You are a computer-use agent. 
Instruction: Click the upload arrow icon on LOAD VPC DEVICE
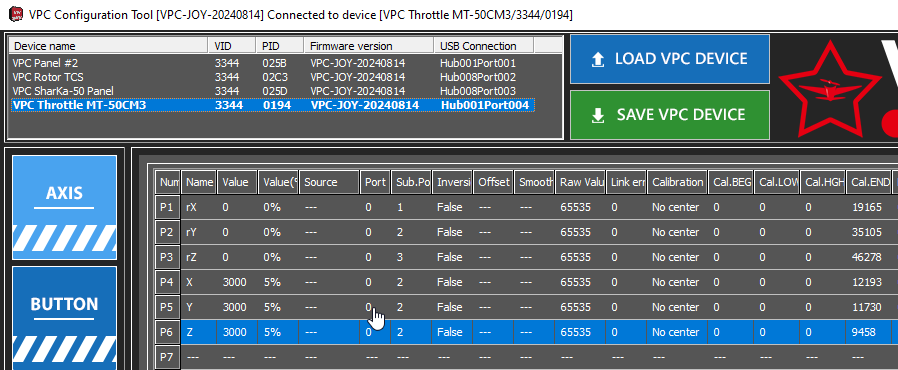pyautogui.click(x=598, y=60)
